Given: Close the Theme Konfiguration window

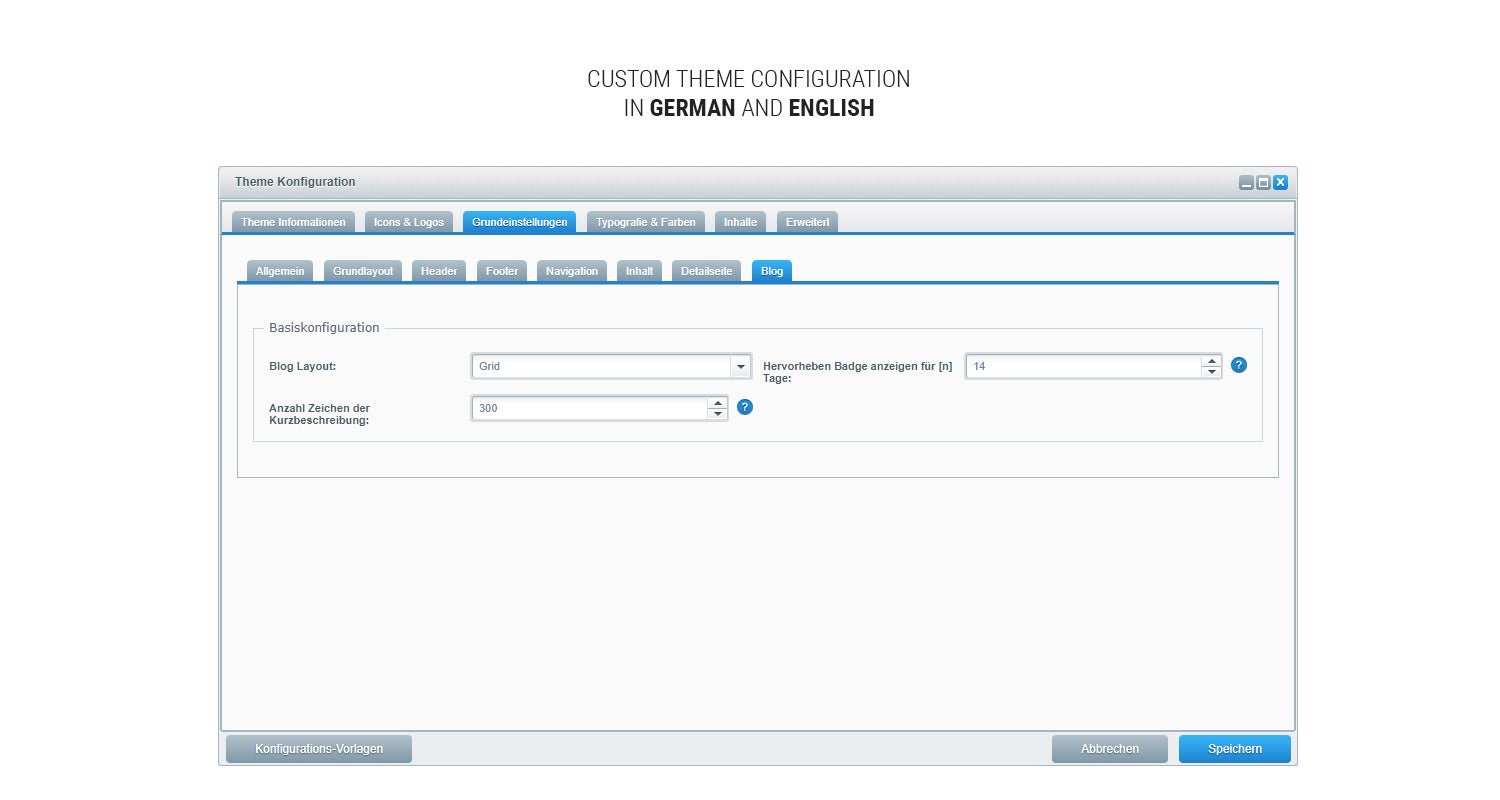Looking at the screenshot, I should [x=1280, y=183].
